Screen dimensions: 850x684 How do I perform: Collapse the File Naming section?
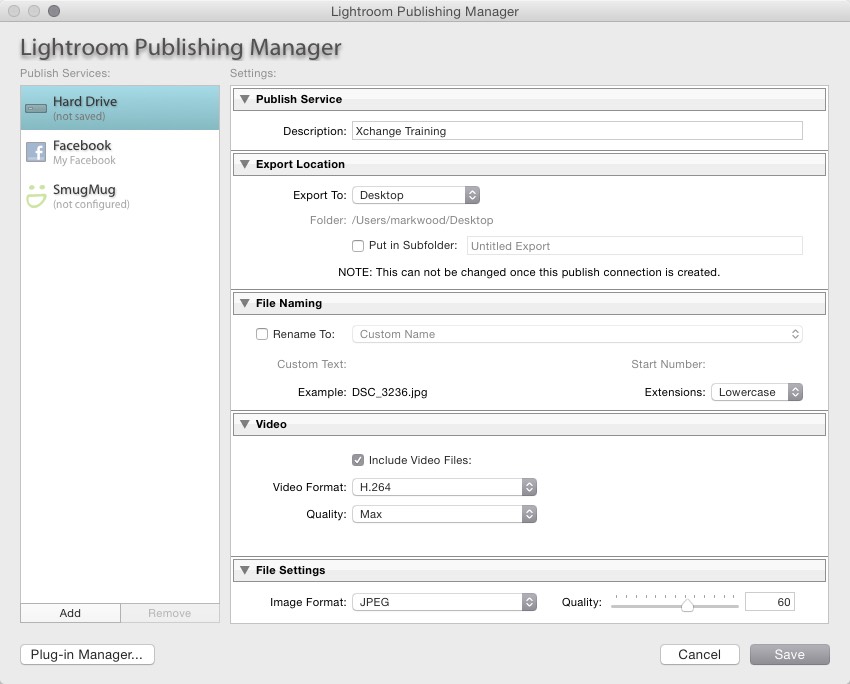pos(245,304)
